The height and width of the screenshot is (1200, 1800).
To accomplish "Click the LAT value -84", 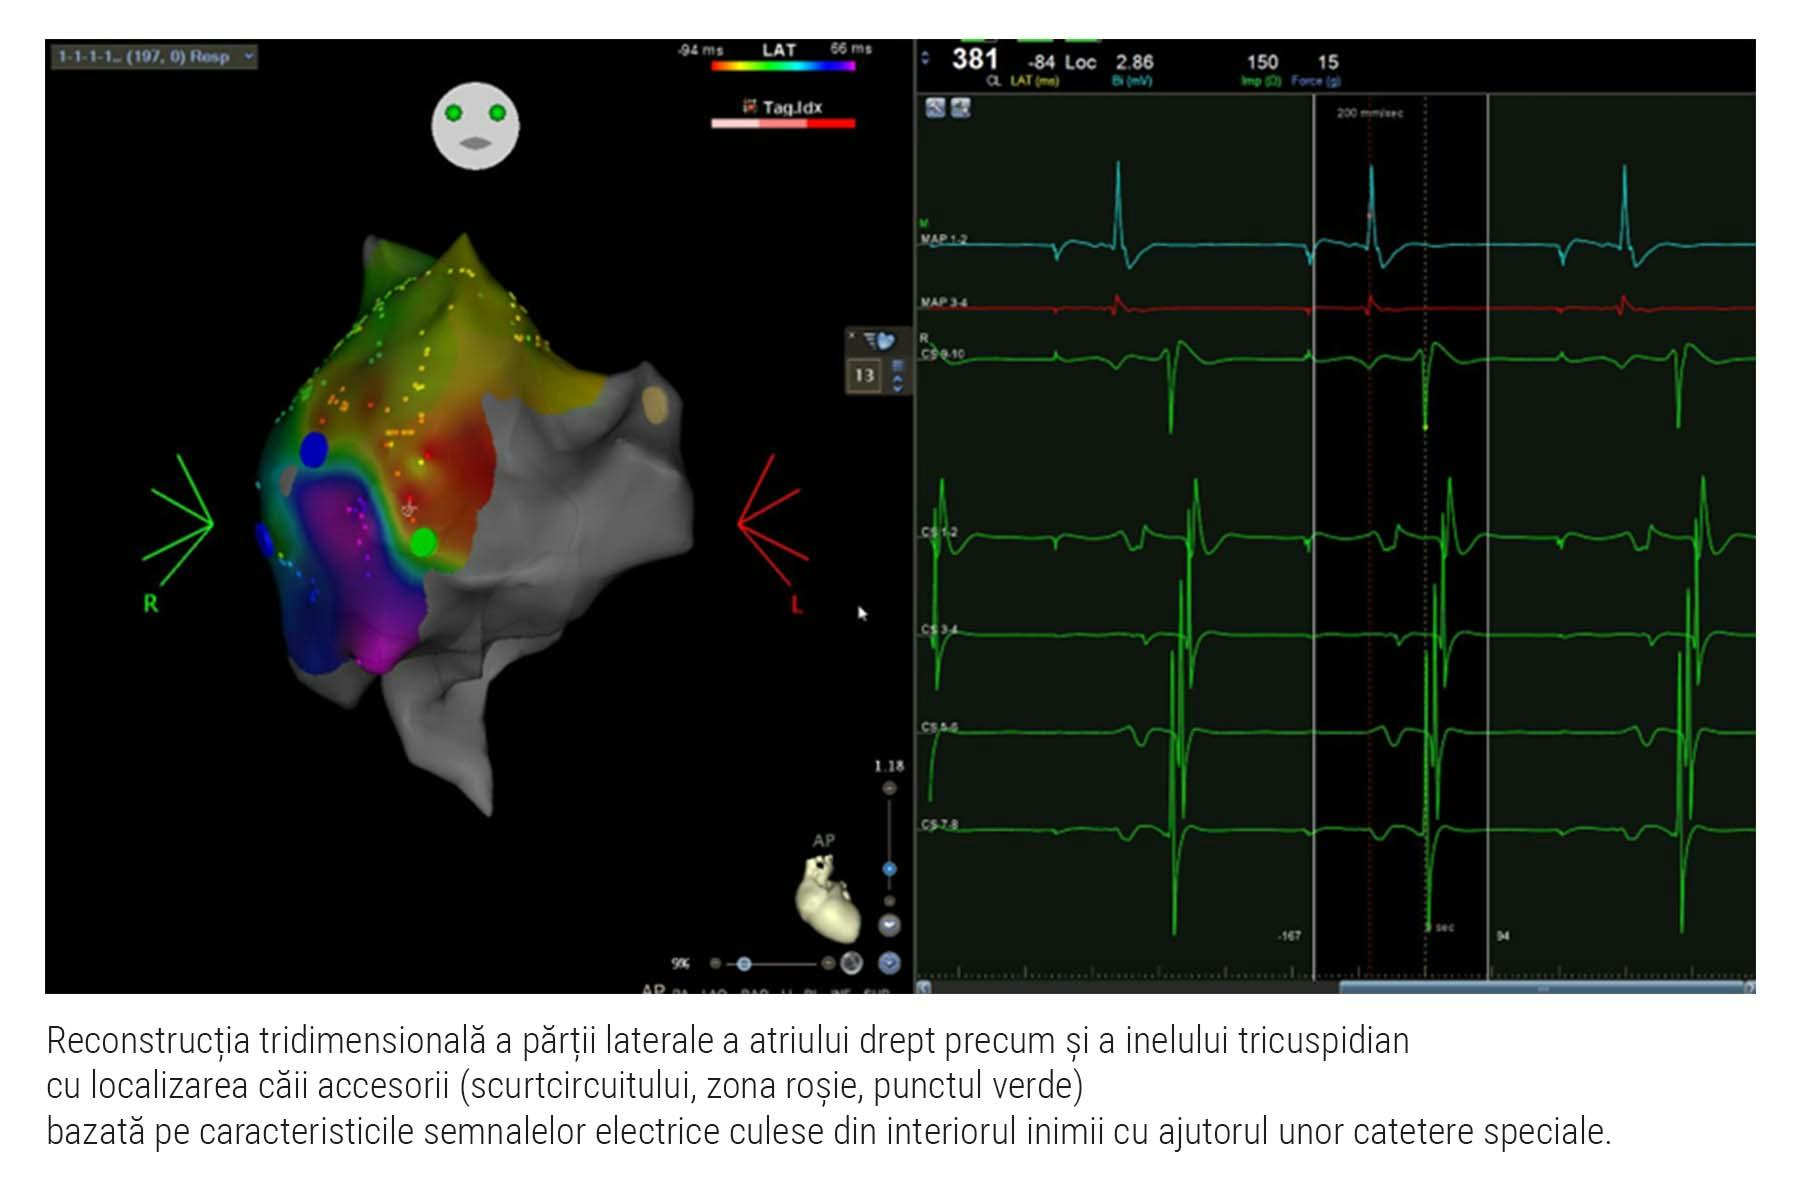I will (x=1042, y=62).
